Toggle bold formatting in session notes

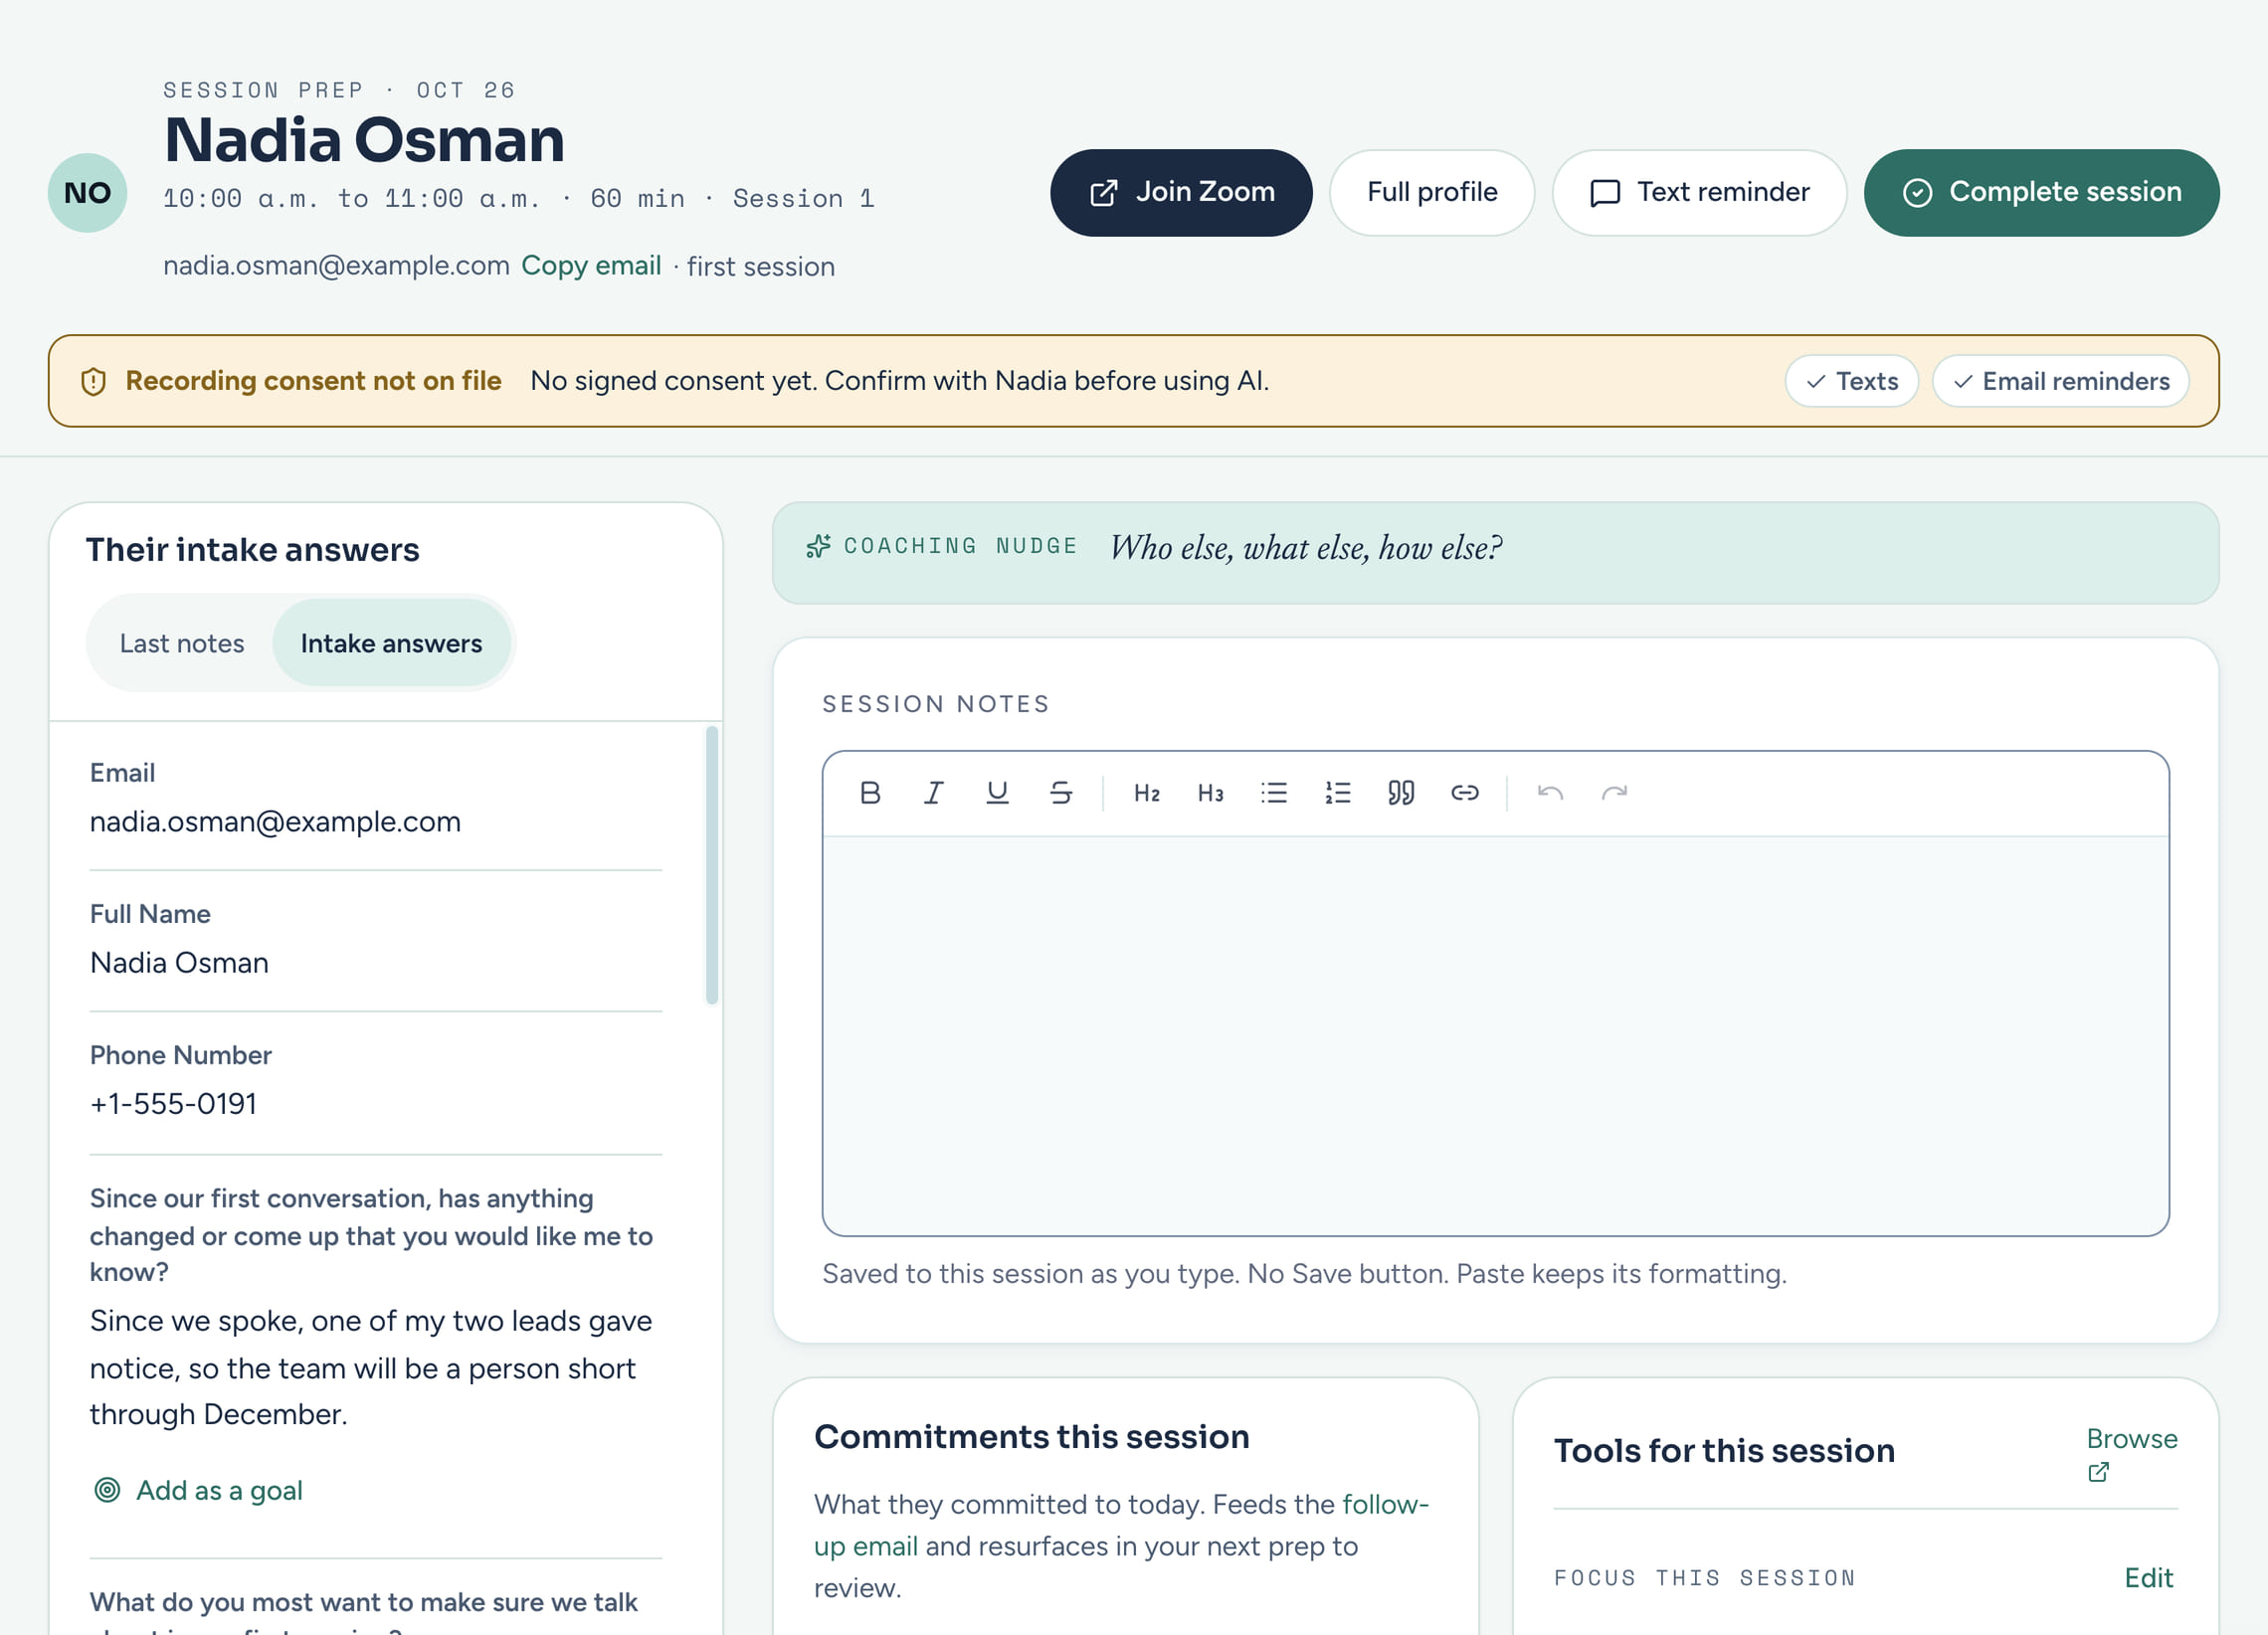point(870,793)
